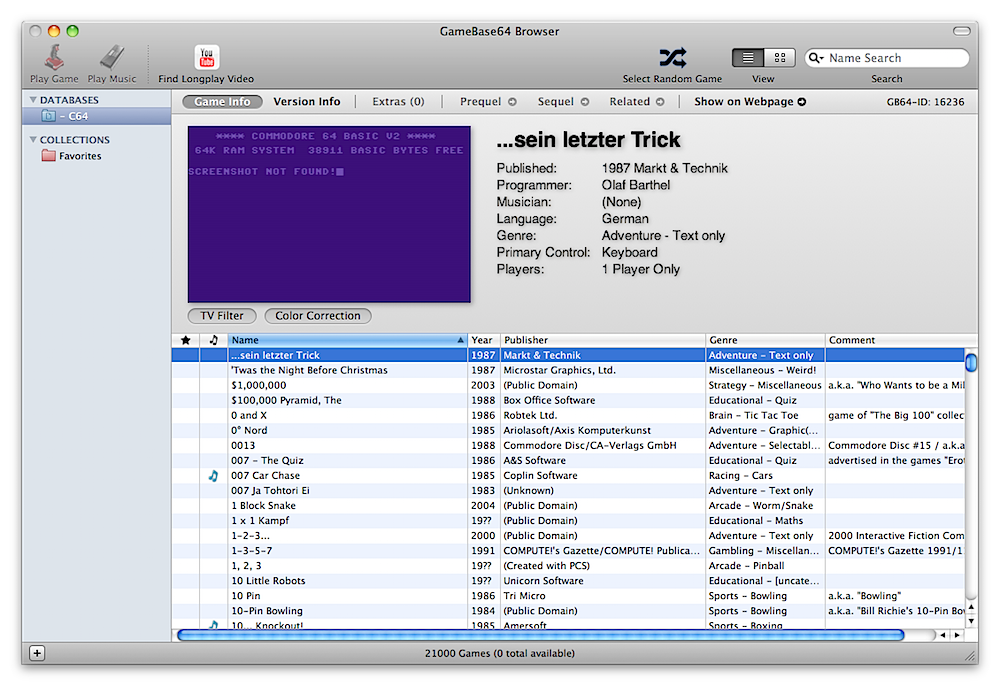Screen dimensions: 1000x686
Task: Click Show on Webpage link
Action: coord(750,102)
